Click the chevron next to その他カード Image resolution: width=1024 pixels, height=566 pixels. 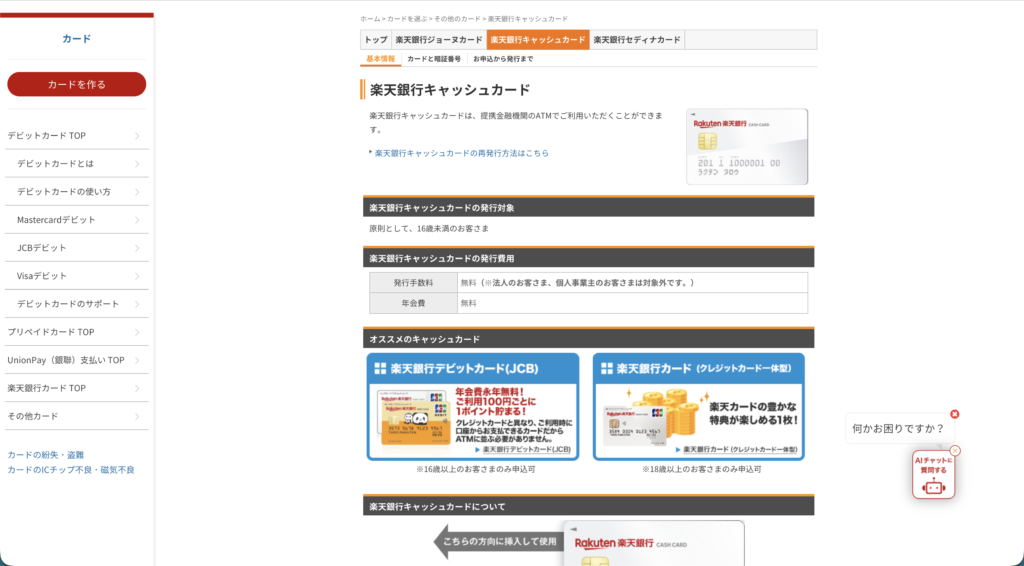coord(137,417)
